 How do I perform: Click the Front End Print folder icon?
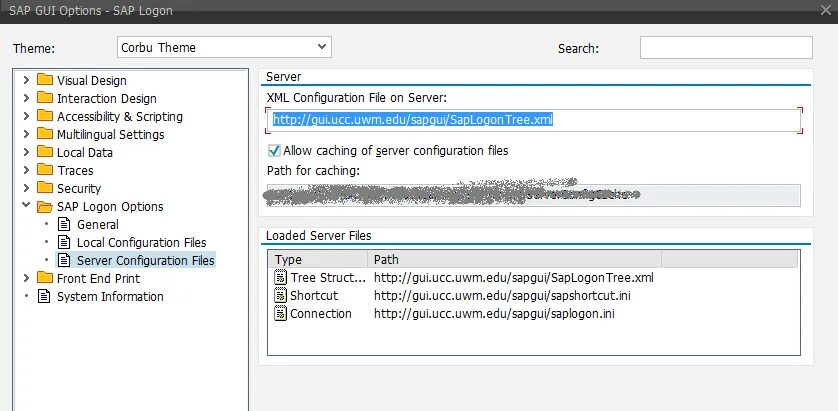click(45, 278)
